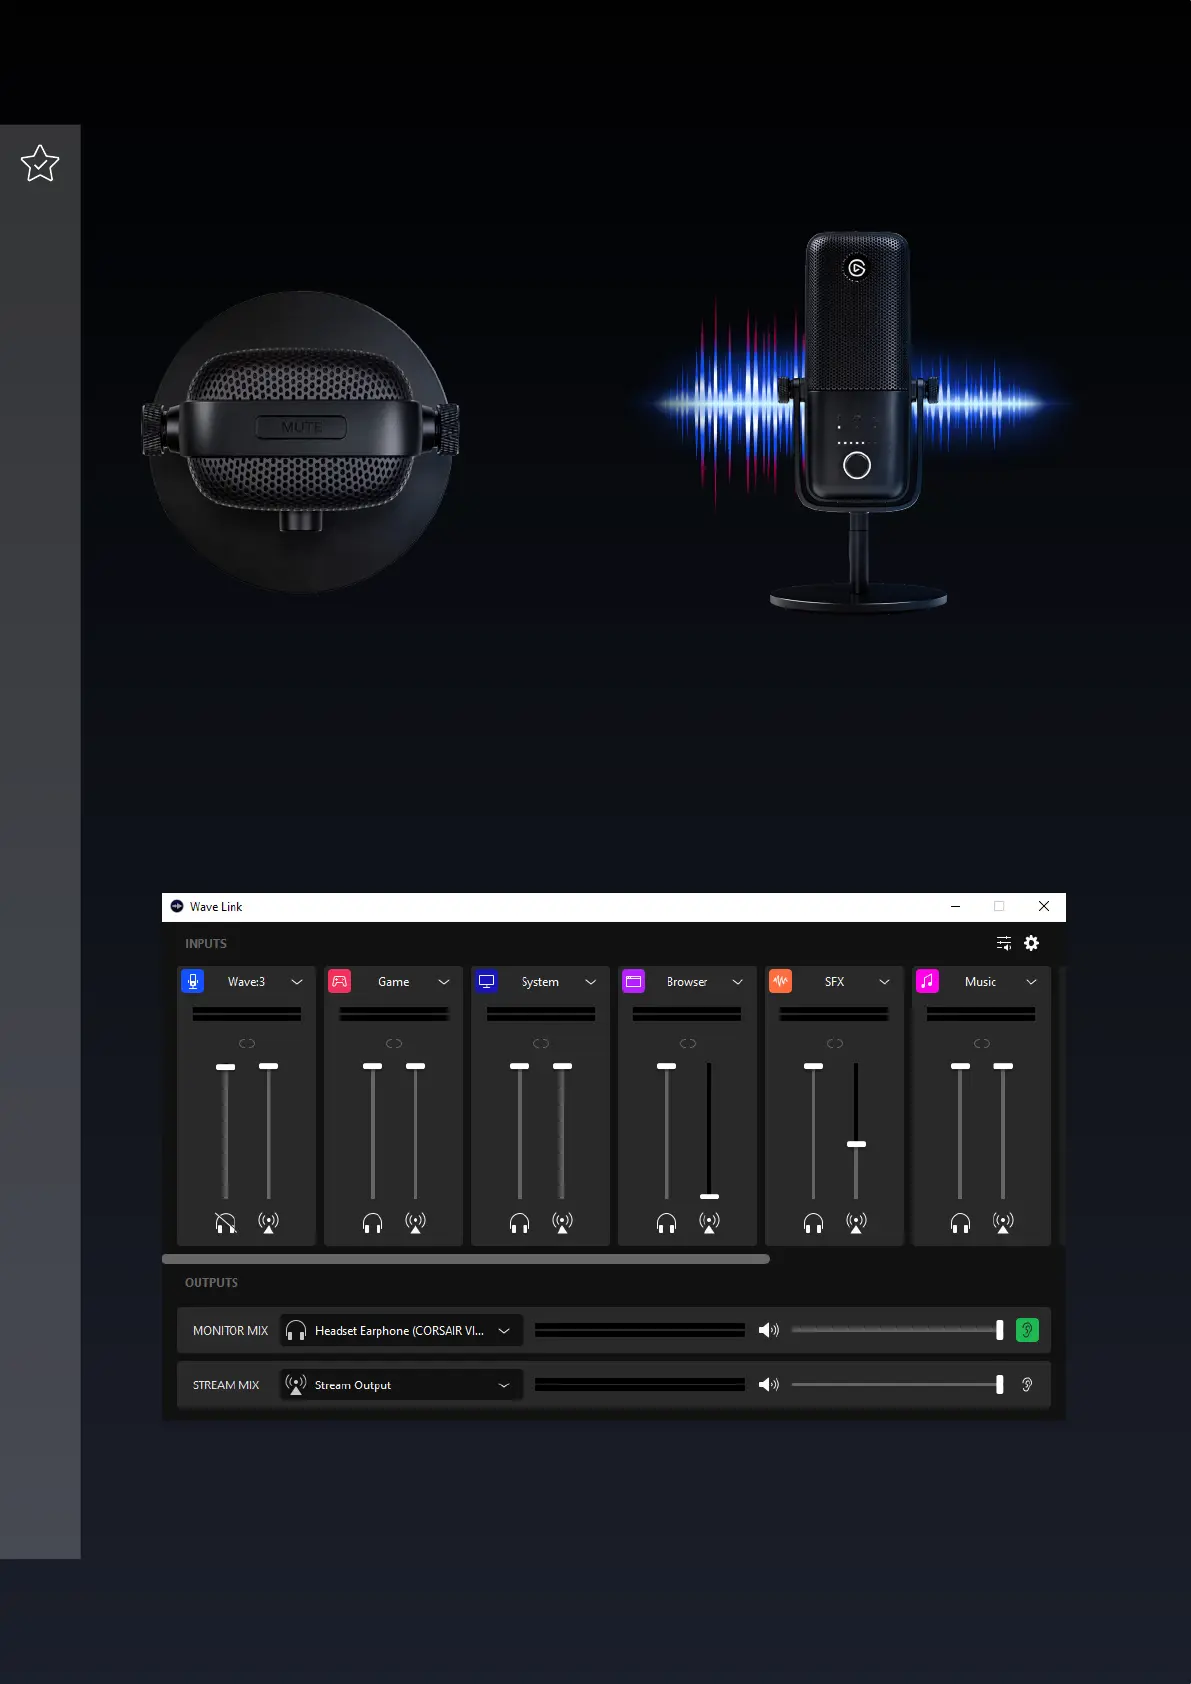The image size is (1191, 1684).
Task: Open Stream Mix output dropdown
Action: pos(503,1385)
